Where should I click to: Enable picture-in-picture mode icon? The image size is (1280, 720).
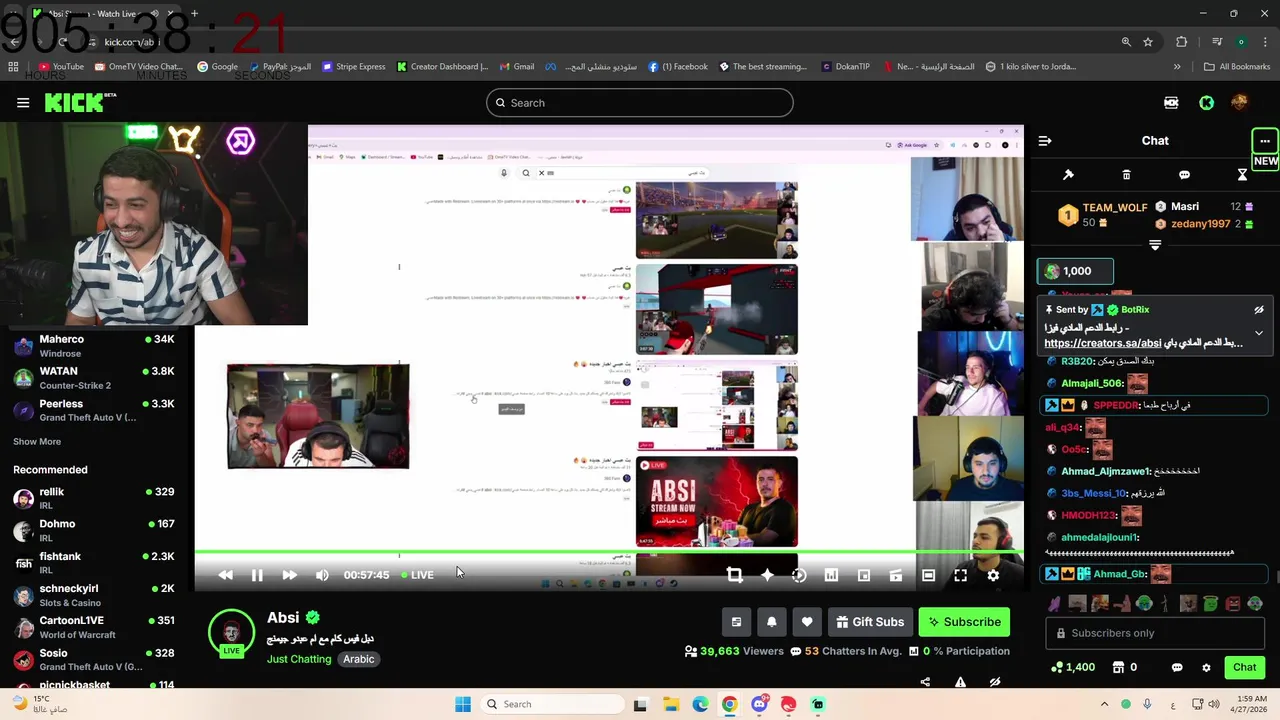[x=864, y=575]
